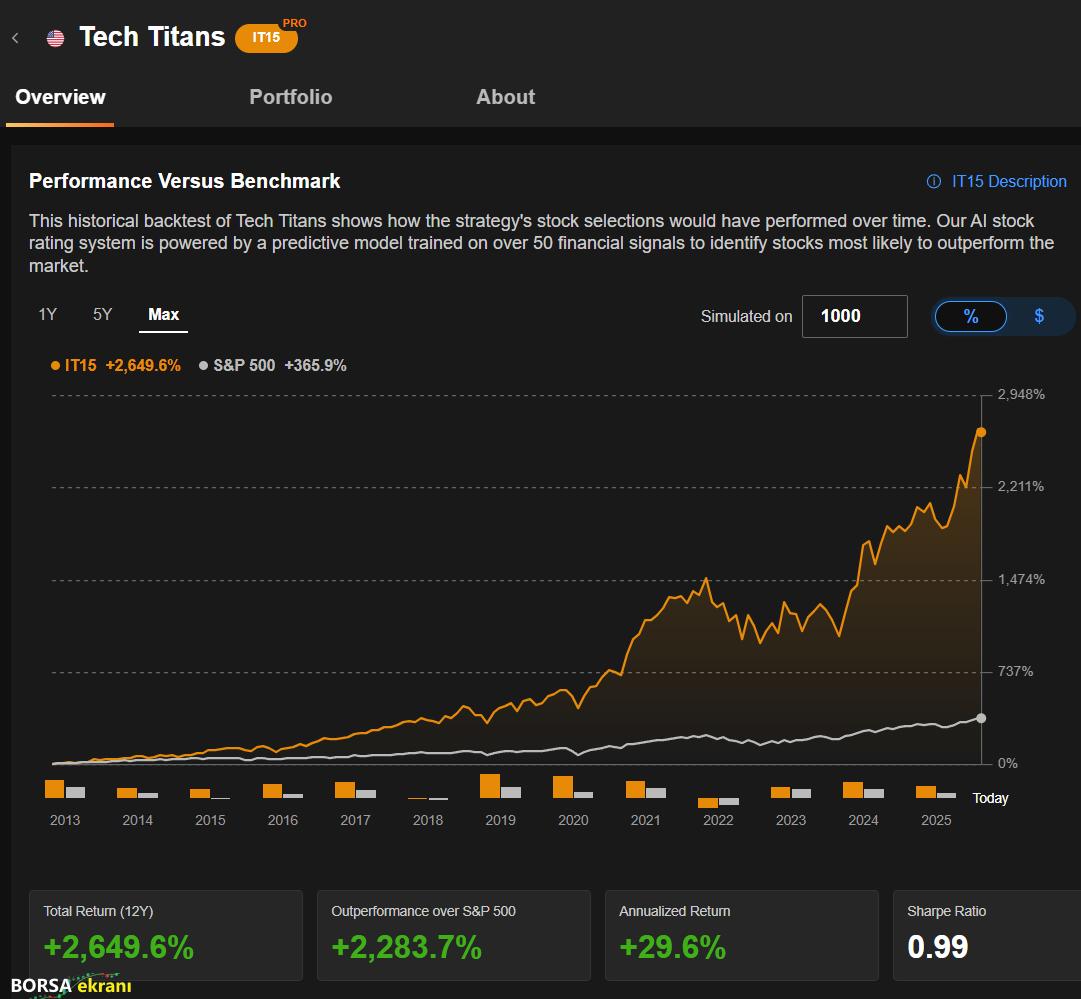Click the orange IT15 legend dot

click(55, 366)
